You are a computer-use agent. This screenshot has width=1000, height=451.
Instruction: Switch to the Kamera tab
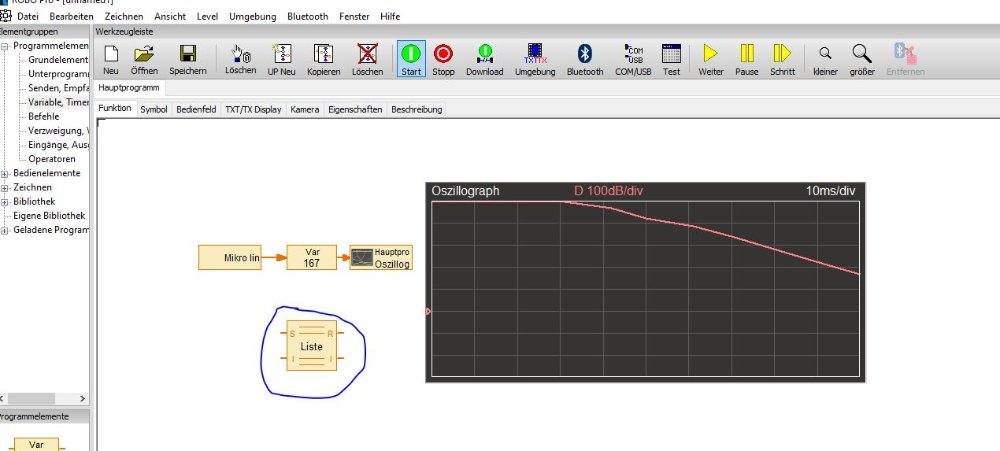pos(304,109)
